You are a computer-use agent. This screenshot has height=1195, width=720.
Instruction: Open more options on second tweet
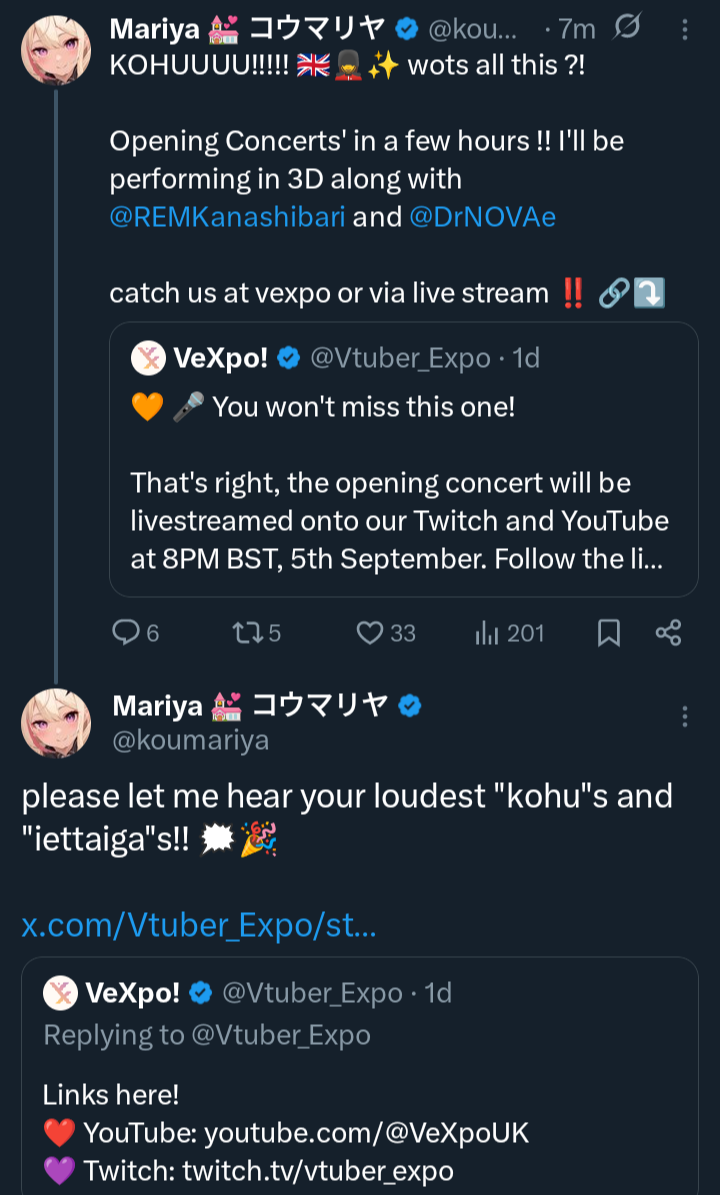(685, 716)
